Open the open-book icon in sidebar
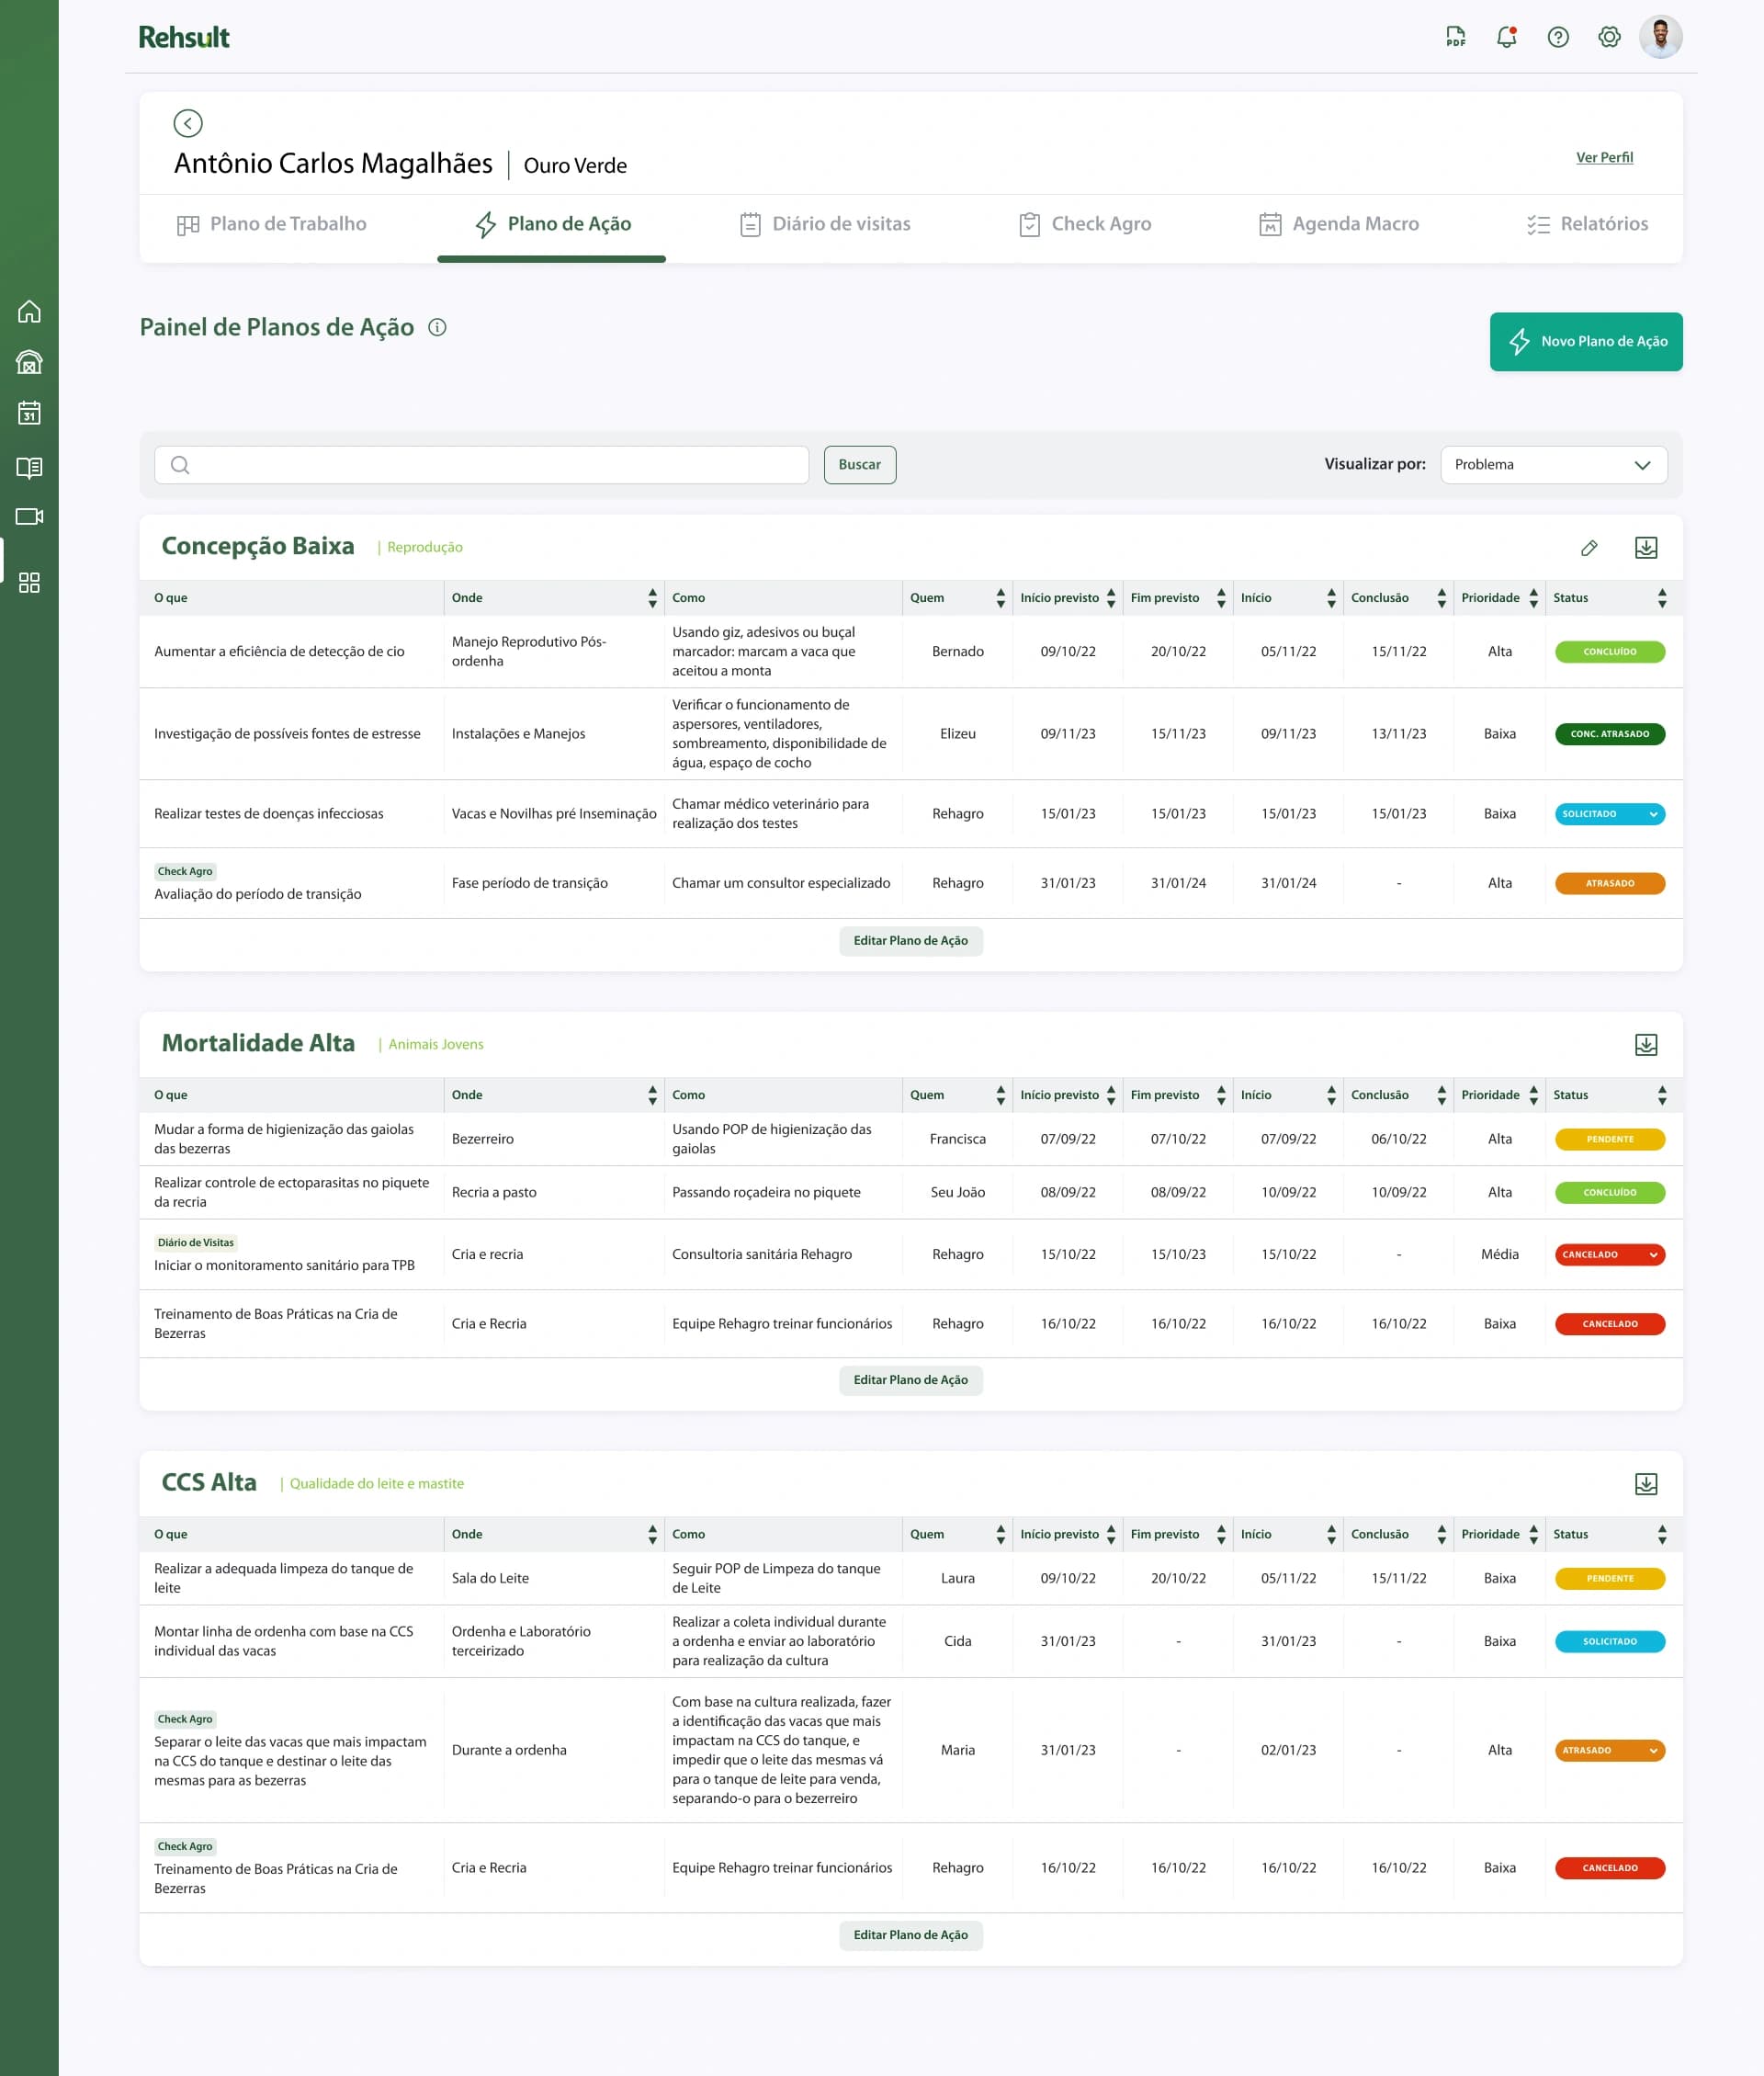 (29, 467)
